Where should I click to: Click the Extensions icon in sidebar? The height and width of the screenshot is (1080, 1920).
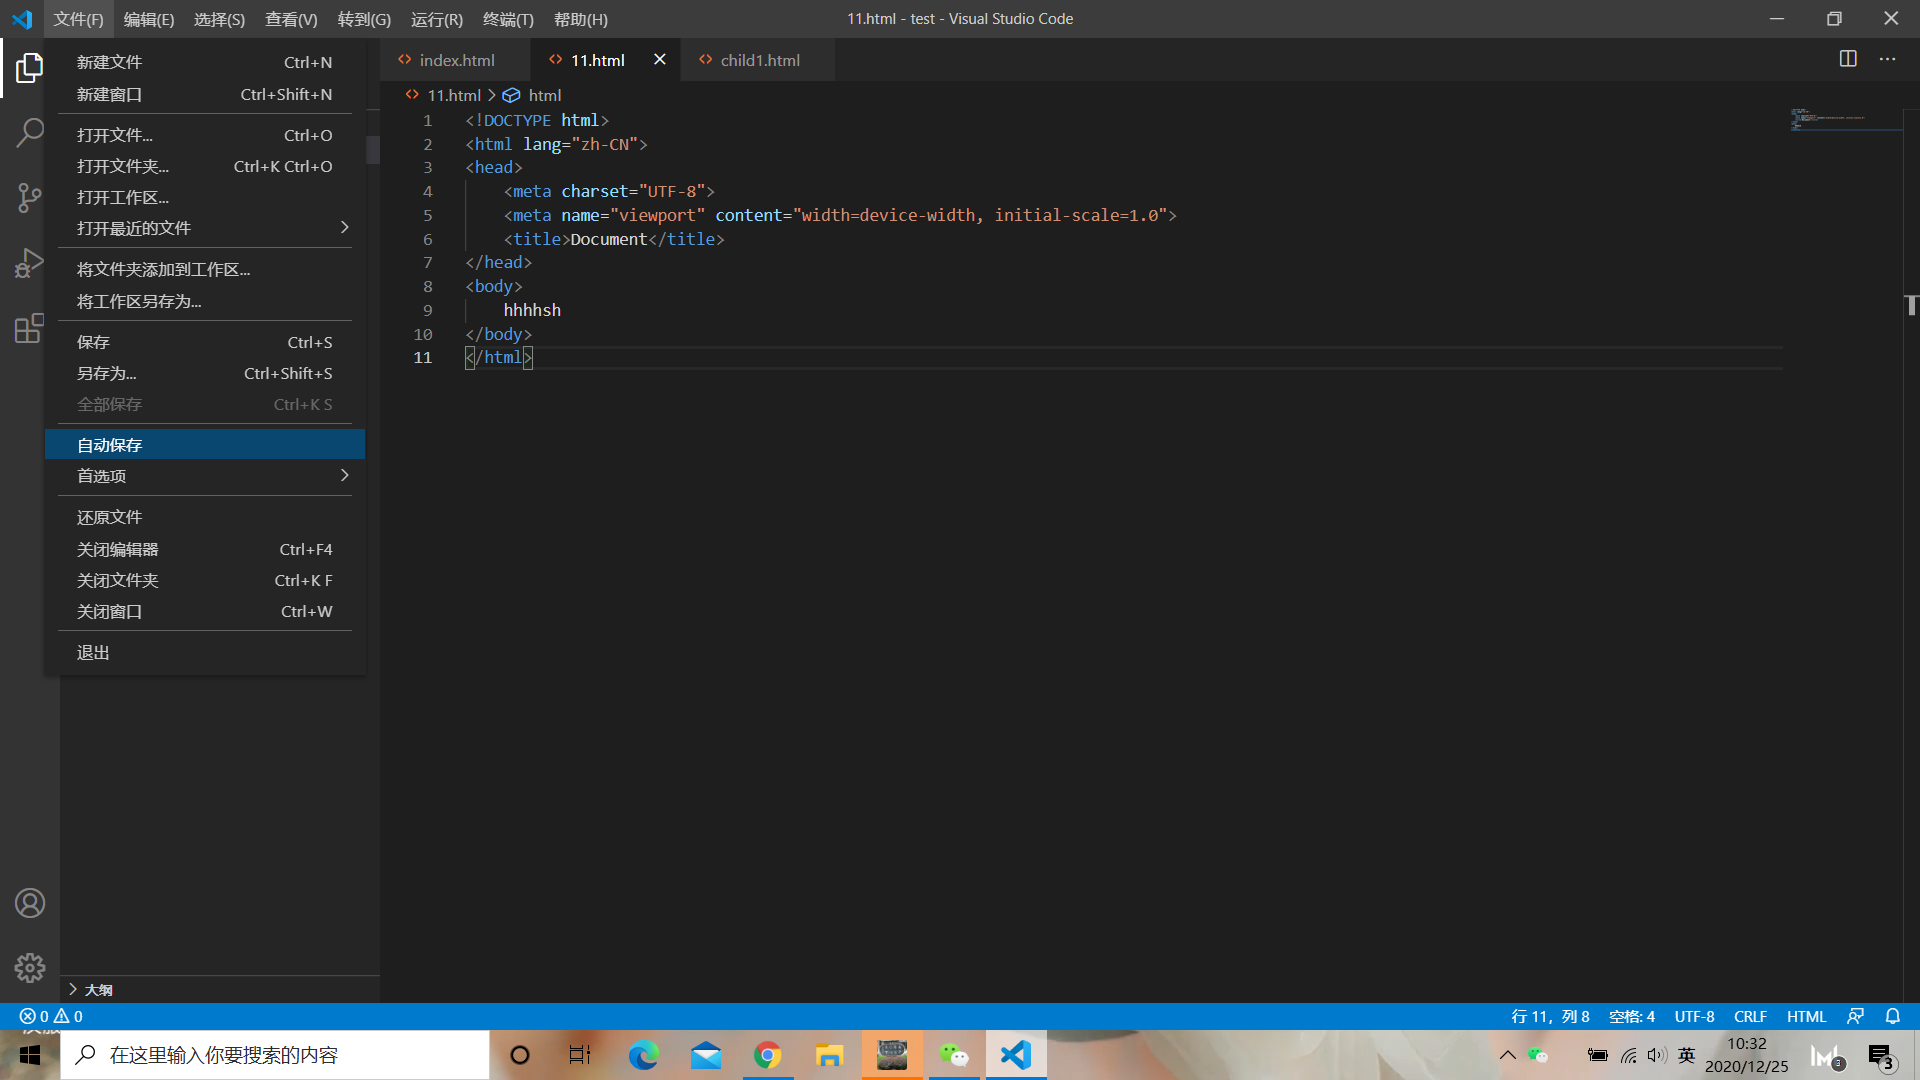[x=29, y=328]
